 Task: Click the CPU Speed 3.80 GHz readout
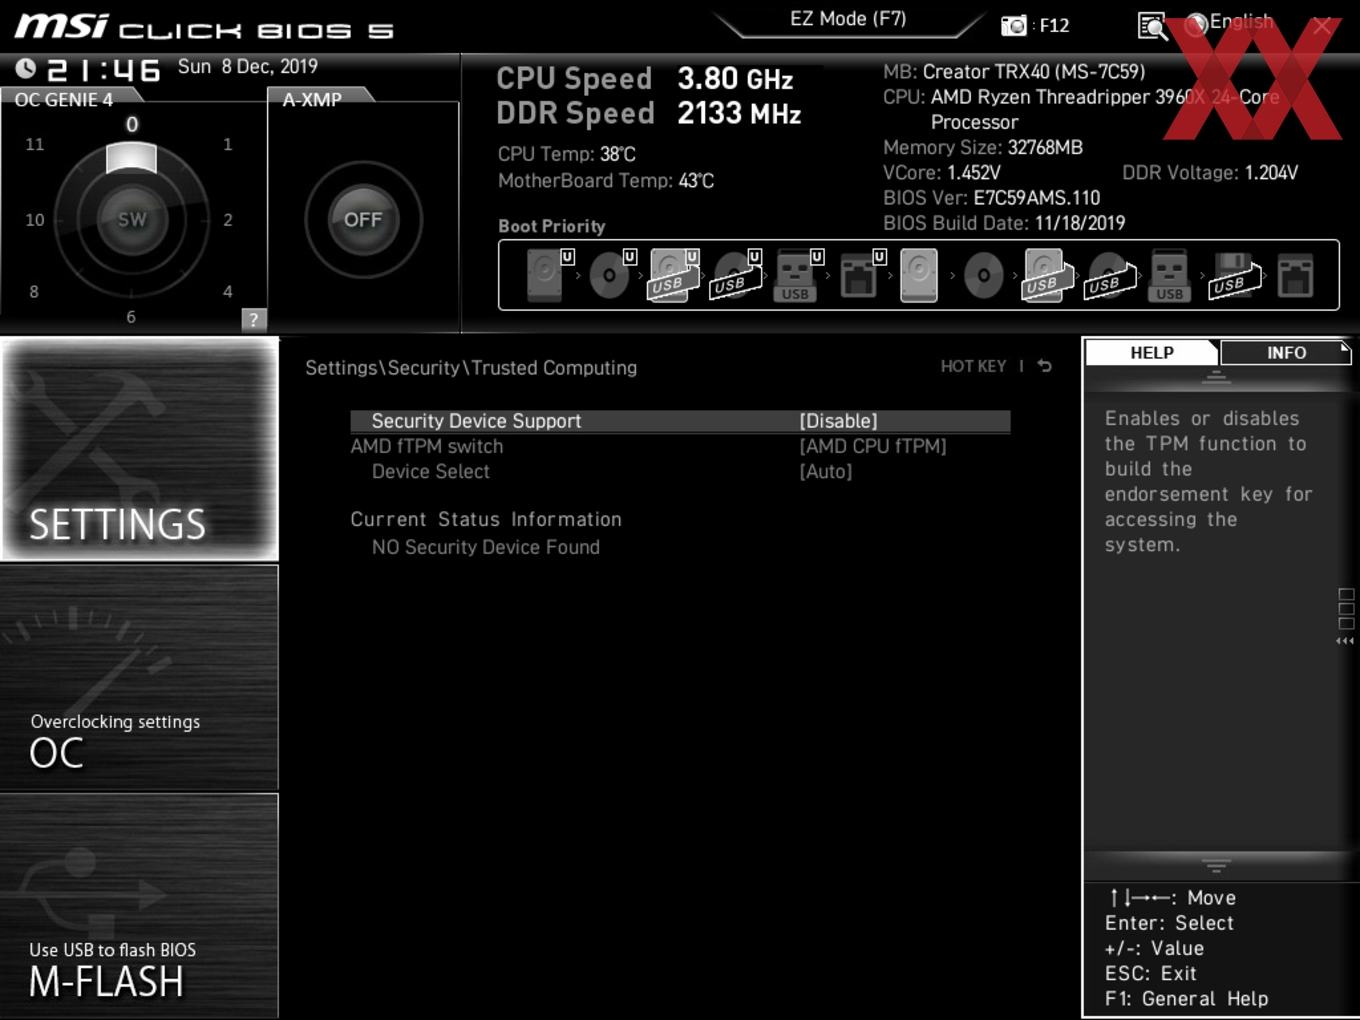[x=645, y=78]
